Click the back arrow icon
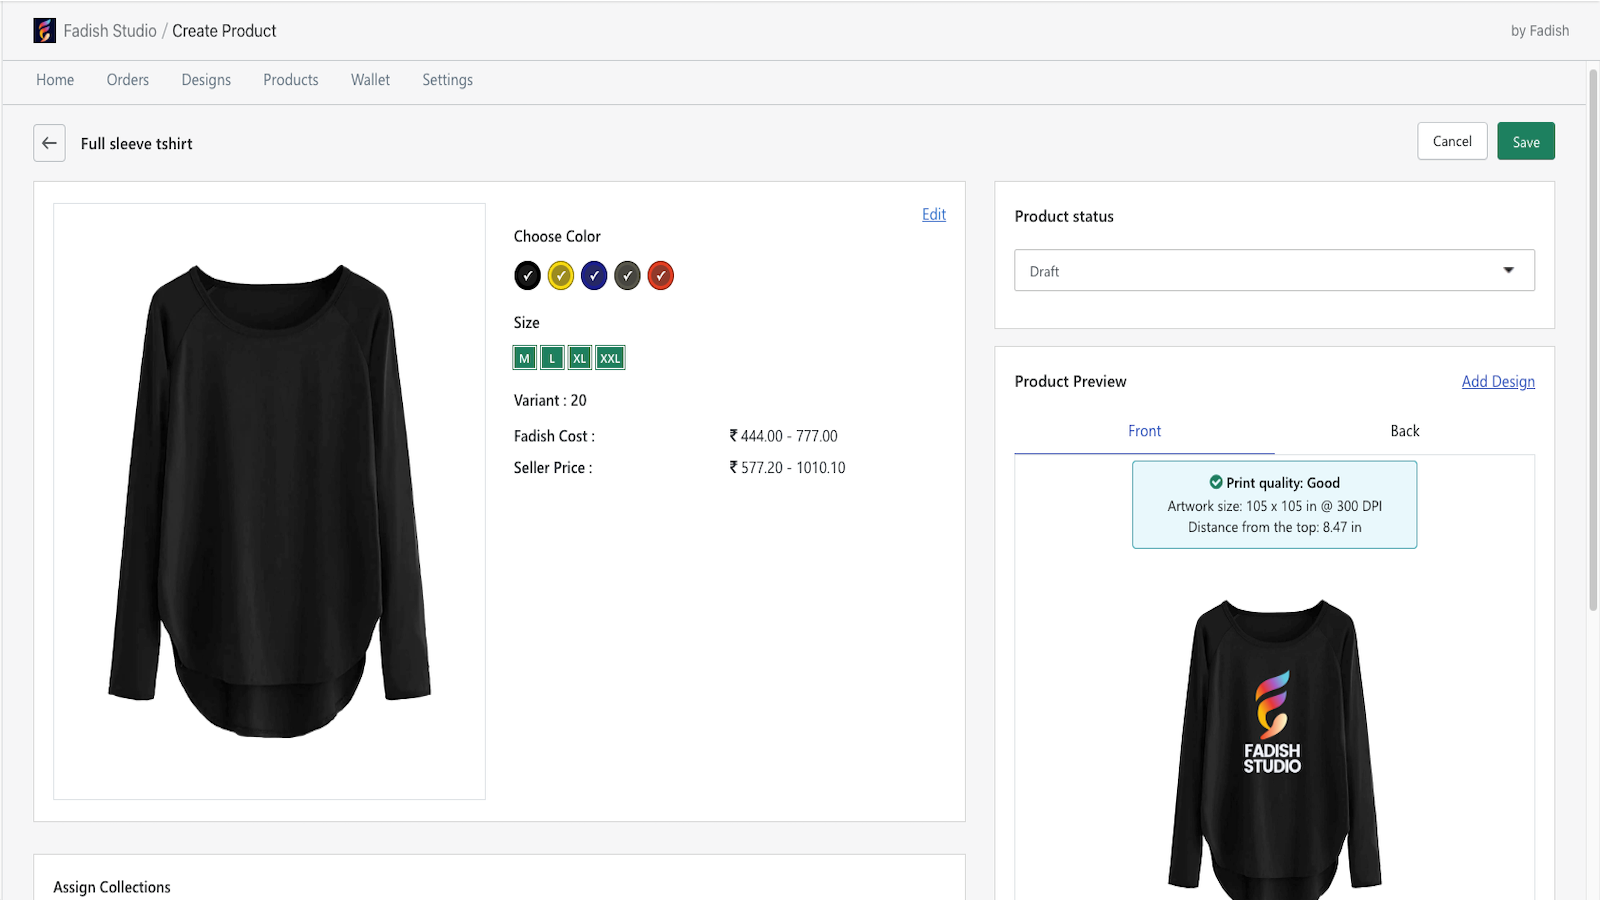This screenshot has width=1600, height=900. click(x=49, y=143)
